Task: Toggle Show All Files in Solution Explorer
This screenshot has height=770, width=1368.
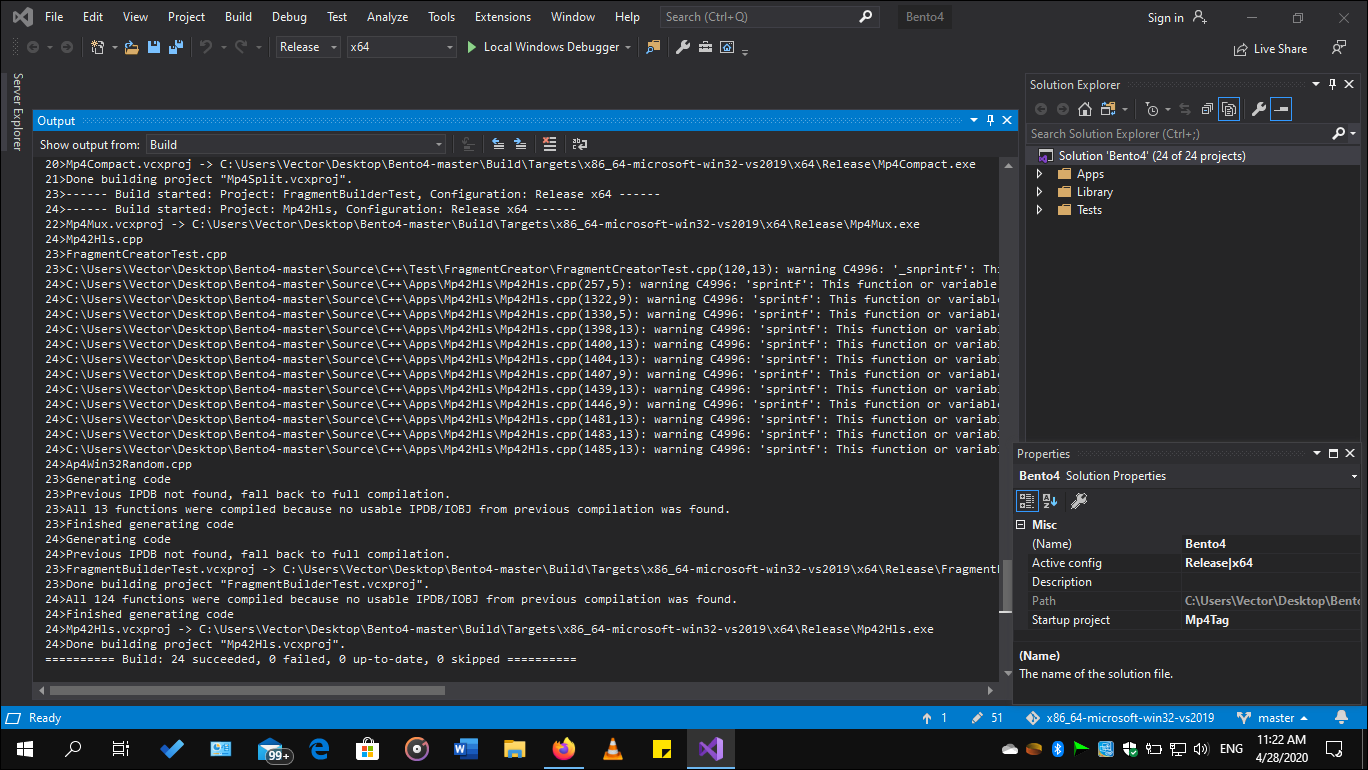Action: (1230, 109)
